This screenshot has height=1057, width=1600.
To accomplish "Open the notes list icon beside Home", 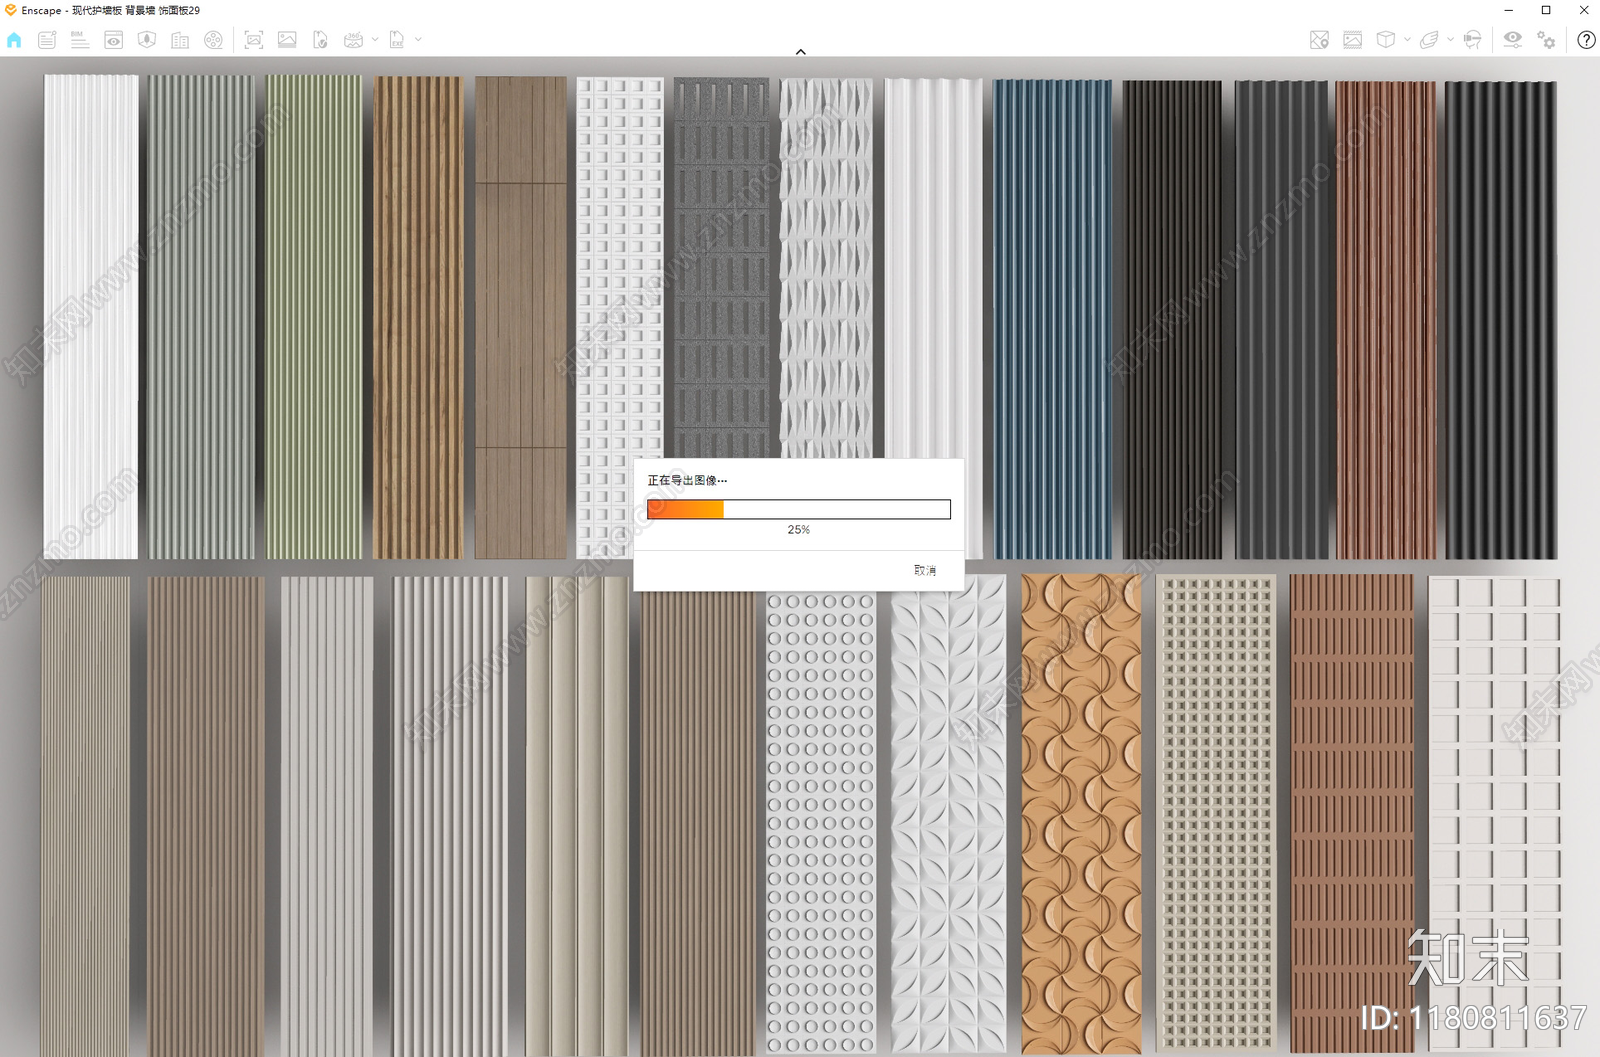I will pyautogui.click(x=47, y=40).
